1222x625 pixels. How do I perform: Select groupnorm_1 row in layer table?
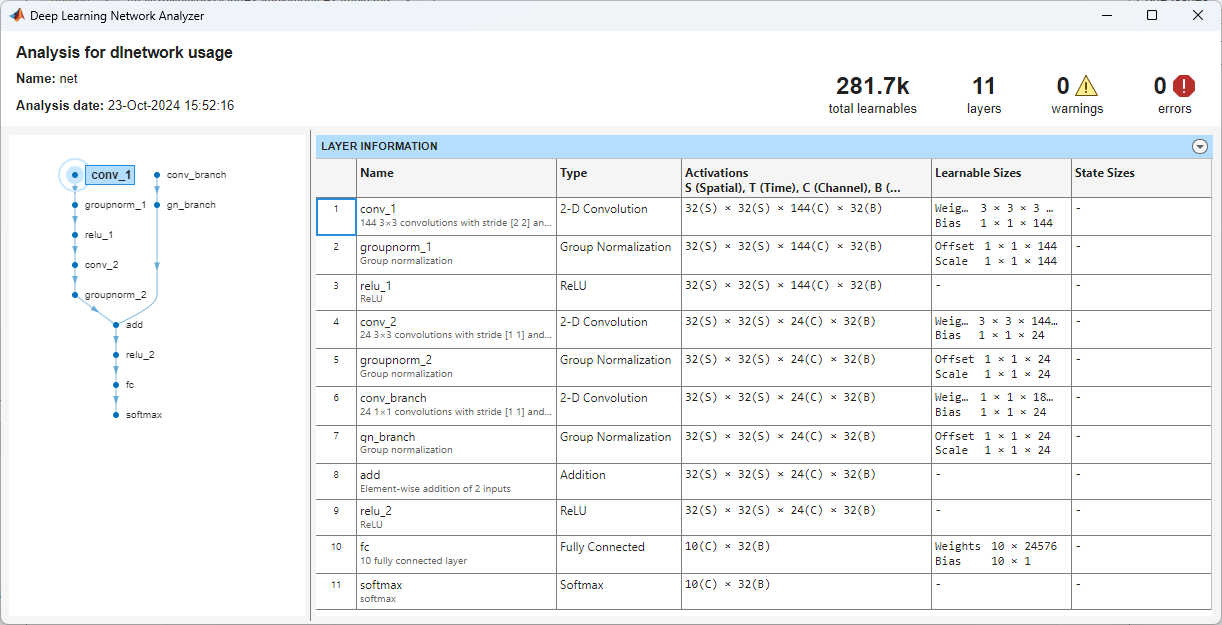(763, 254)
